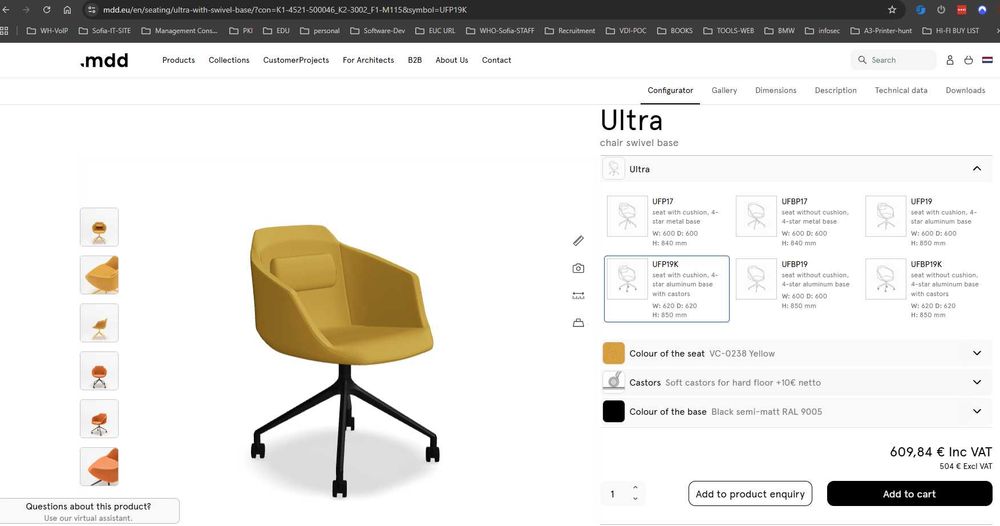Click the browser address bar URL
This screenshot has width=1000, height=526.
pyautogui.click(x=284, y=10)
